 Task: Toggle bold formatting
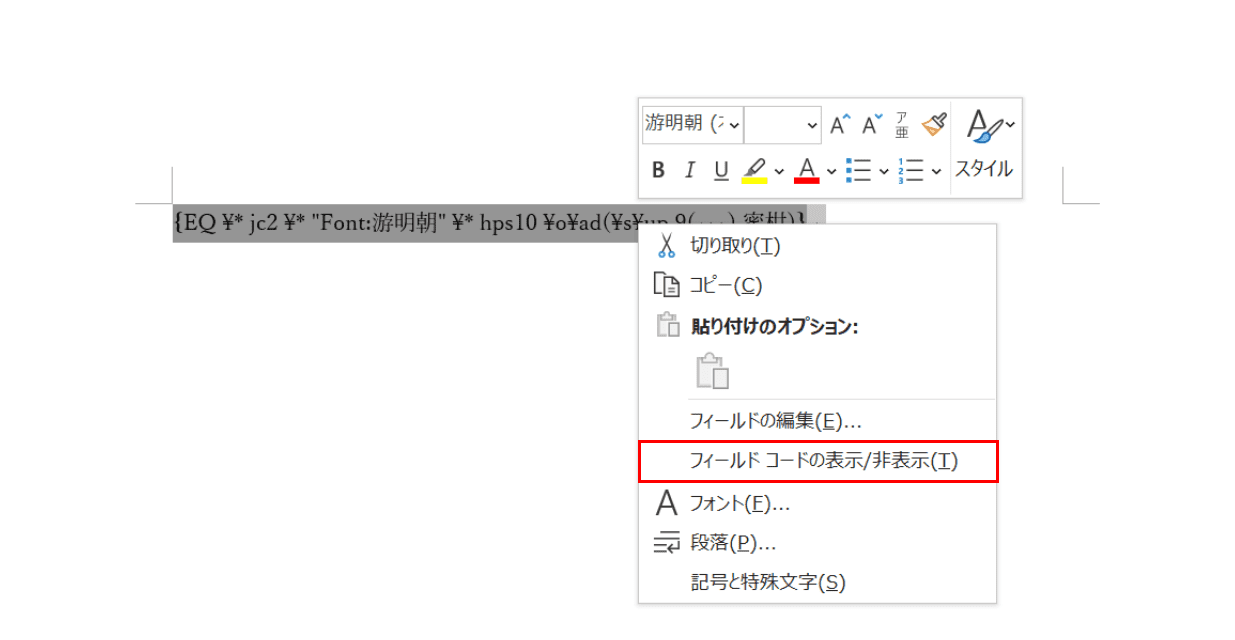coord(658,171)
